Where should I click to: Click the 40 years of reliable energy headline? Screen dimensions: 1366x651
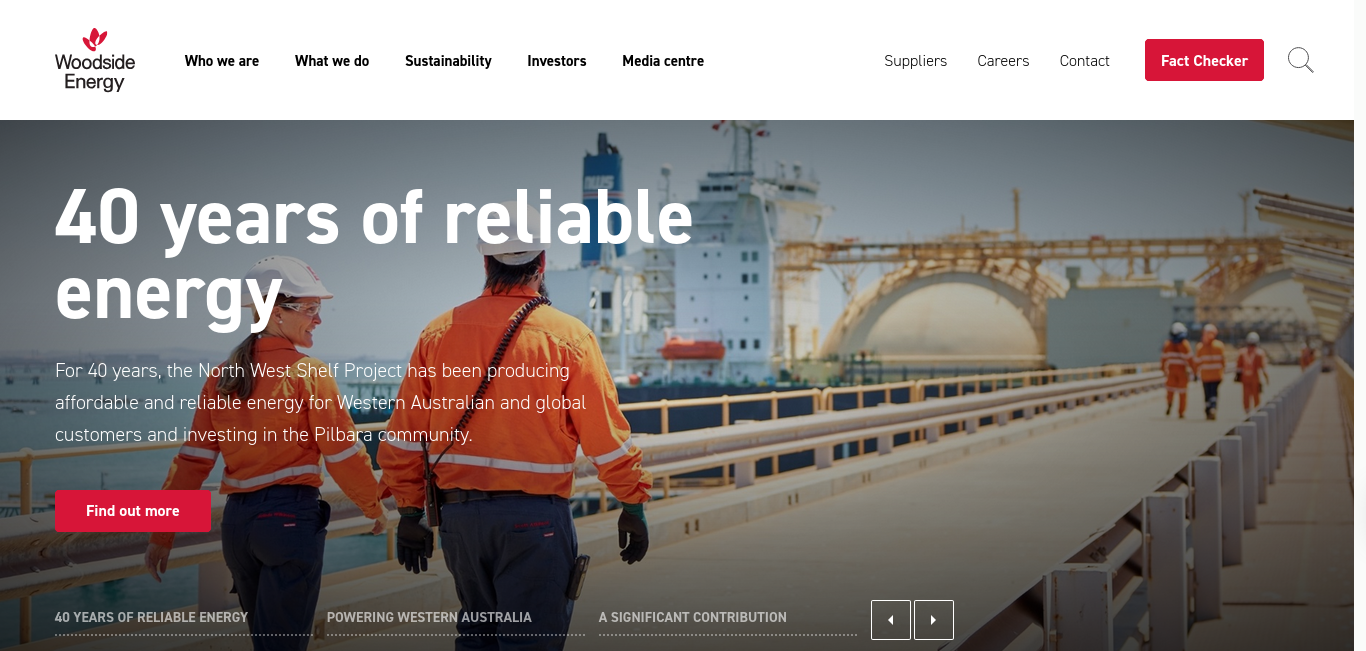(x=374, y=255)
